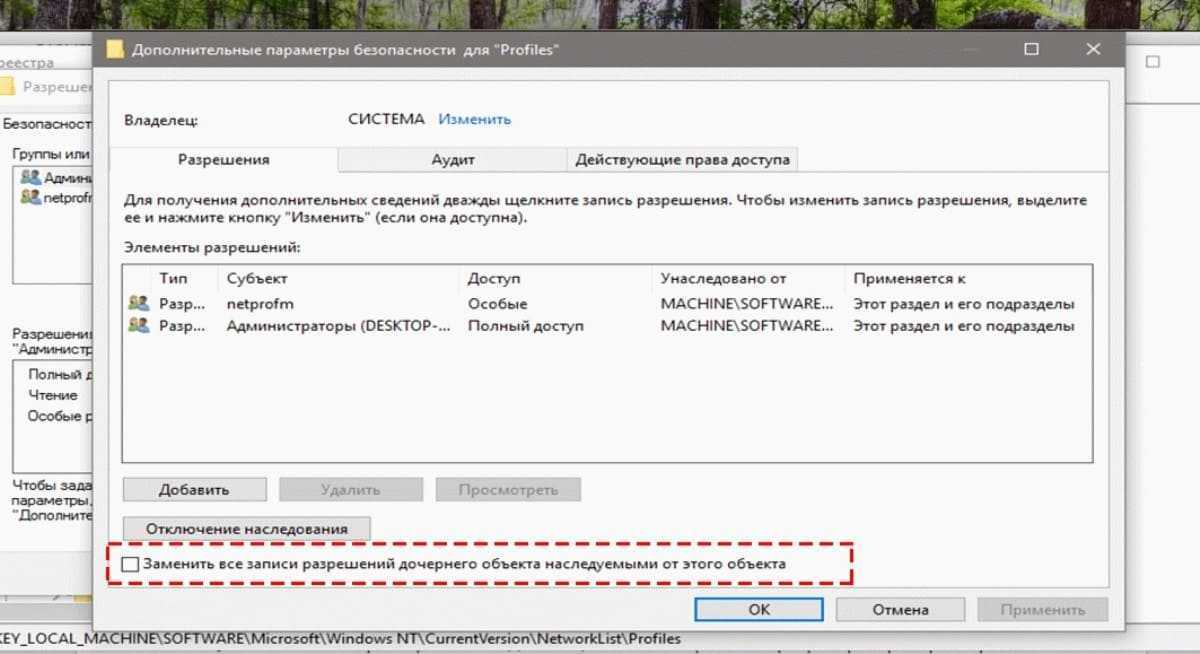
Task: Click the Отключение наследования button
Action: [246, 528]
